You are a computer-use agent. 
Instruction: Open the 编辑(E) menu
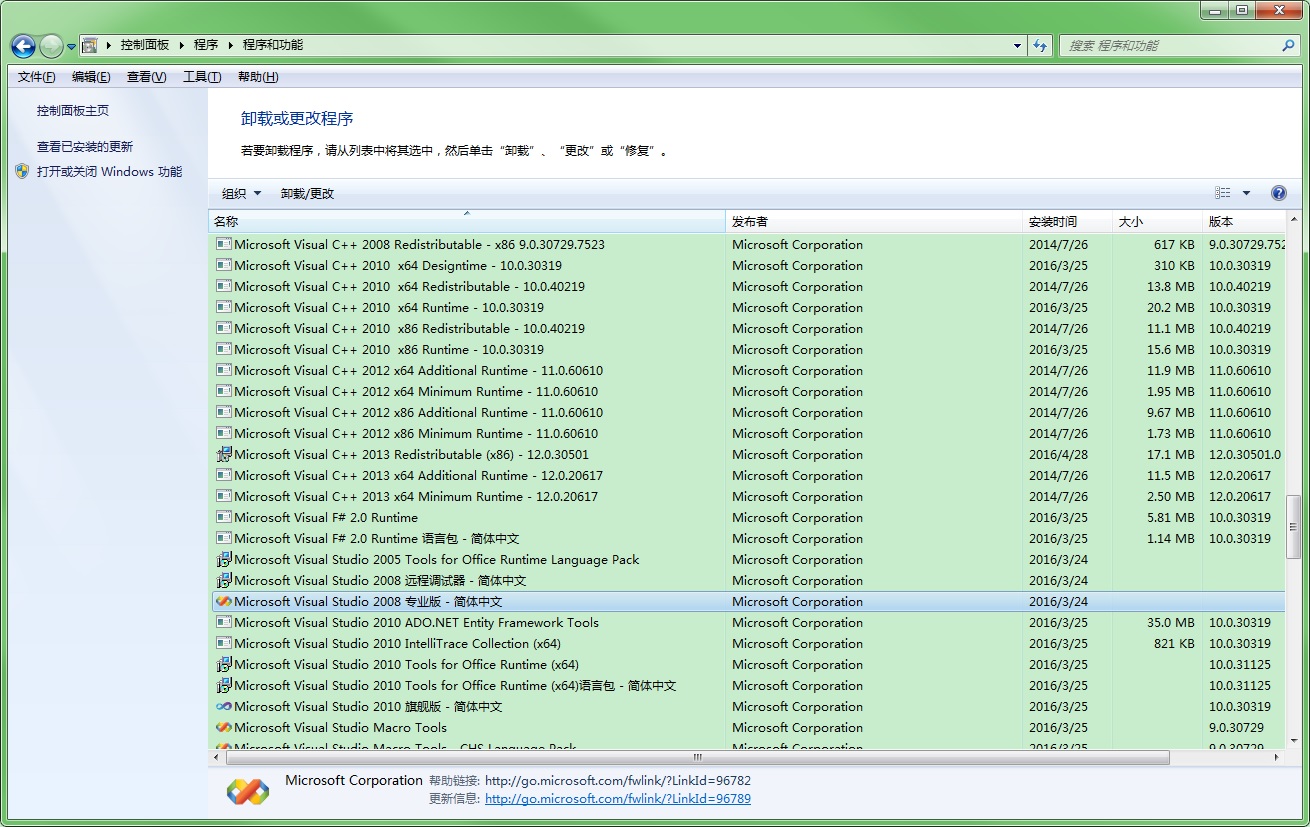(x=91, y=77)
